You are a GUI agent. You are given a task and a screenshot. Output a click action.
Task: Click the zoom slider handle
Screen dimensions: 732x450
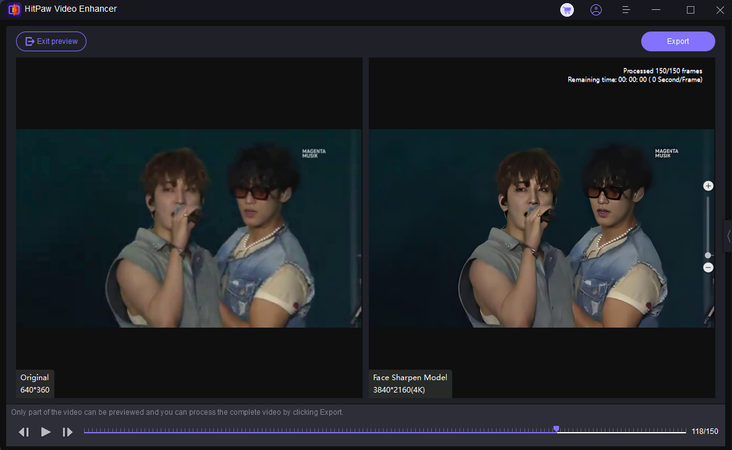(708, 255)
